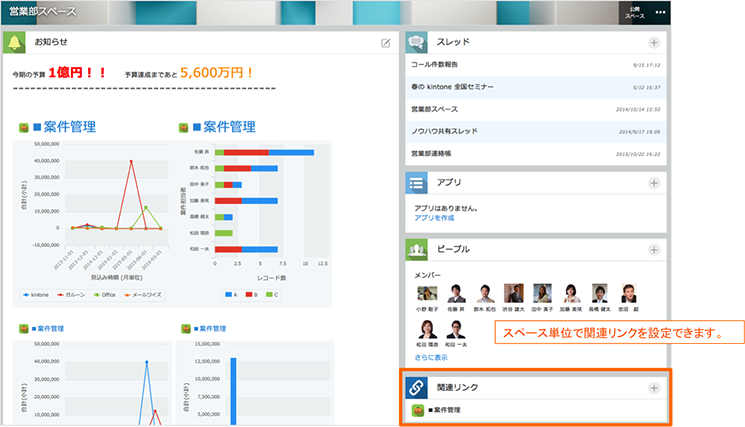
Task: Open profile photo of 小野 聡子
Action: [x=427, y=294]
